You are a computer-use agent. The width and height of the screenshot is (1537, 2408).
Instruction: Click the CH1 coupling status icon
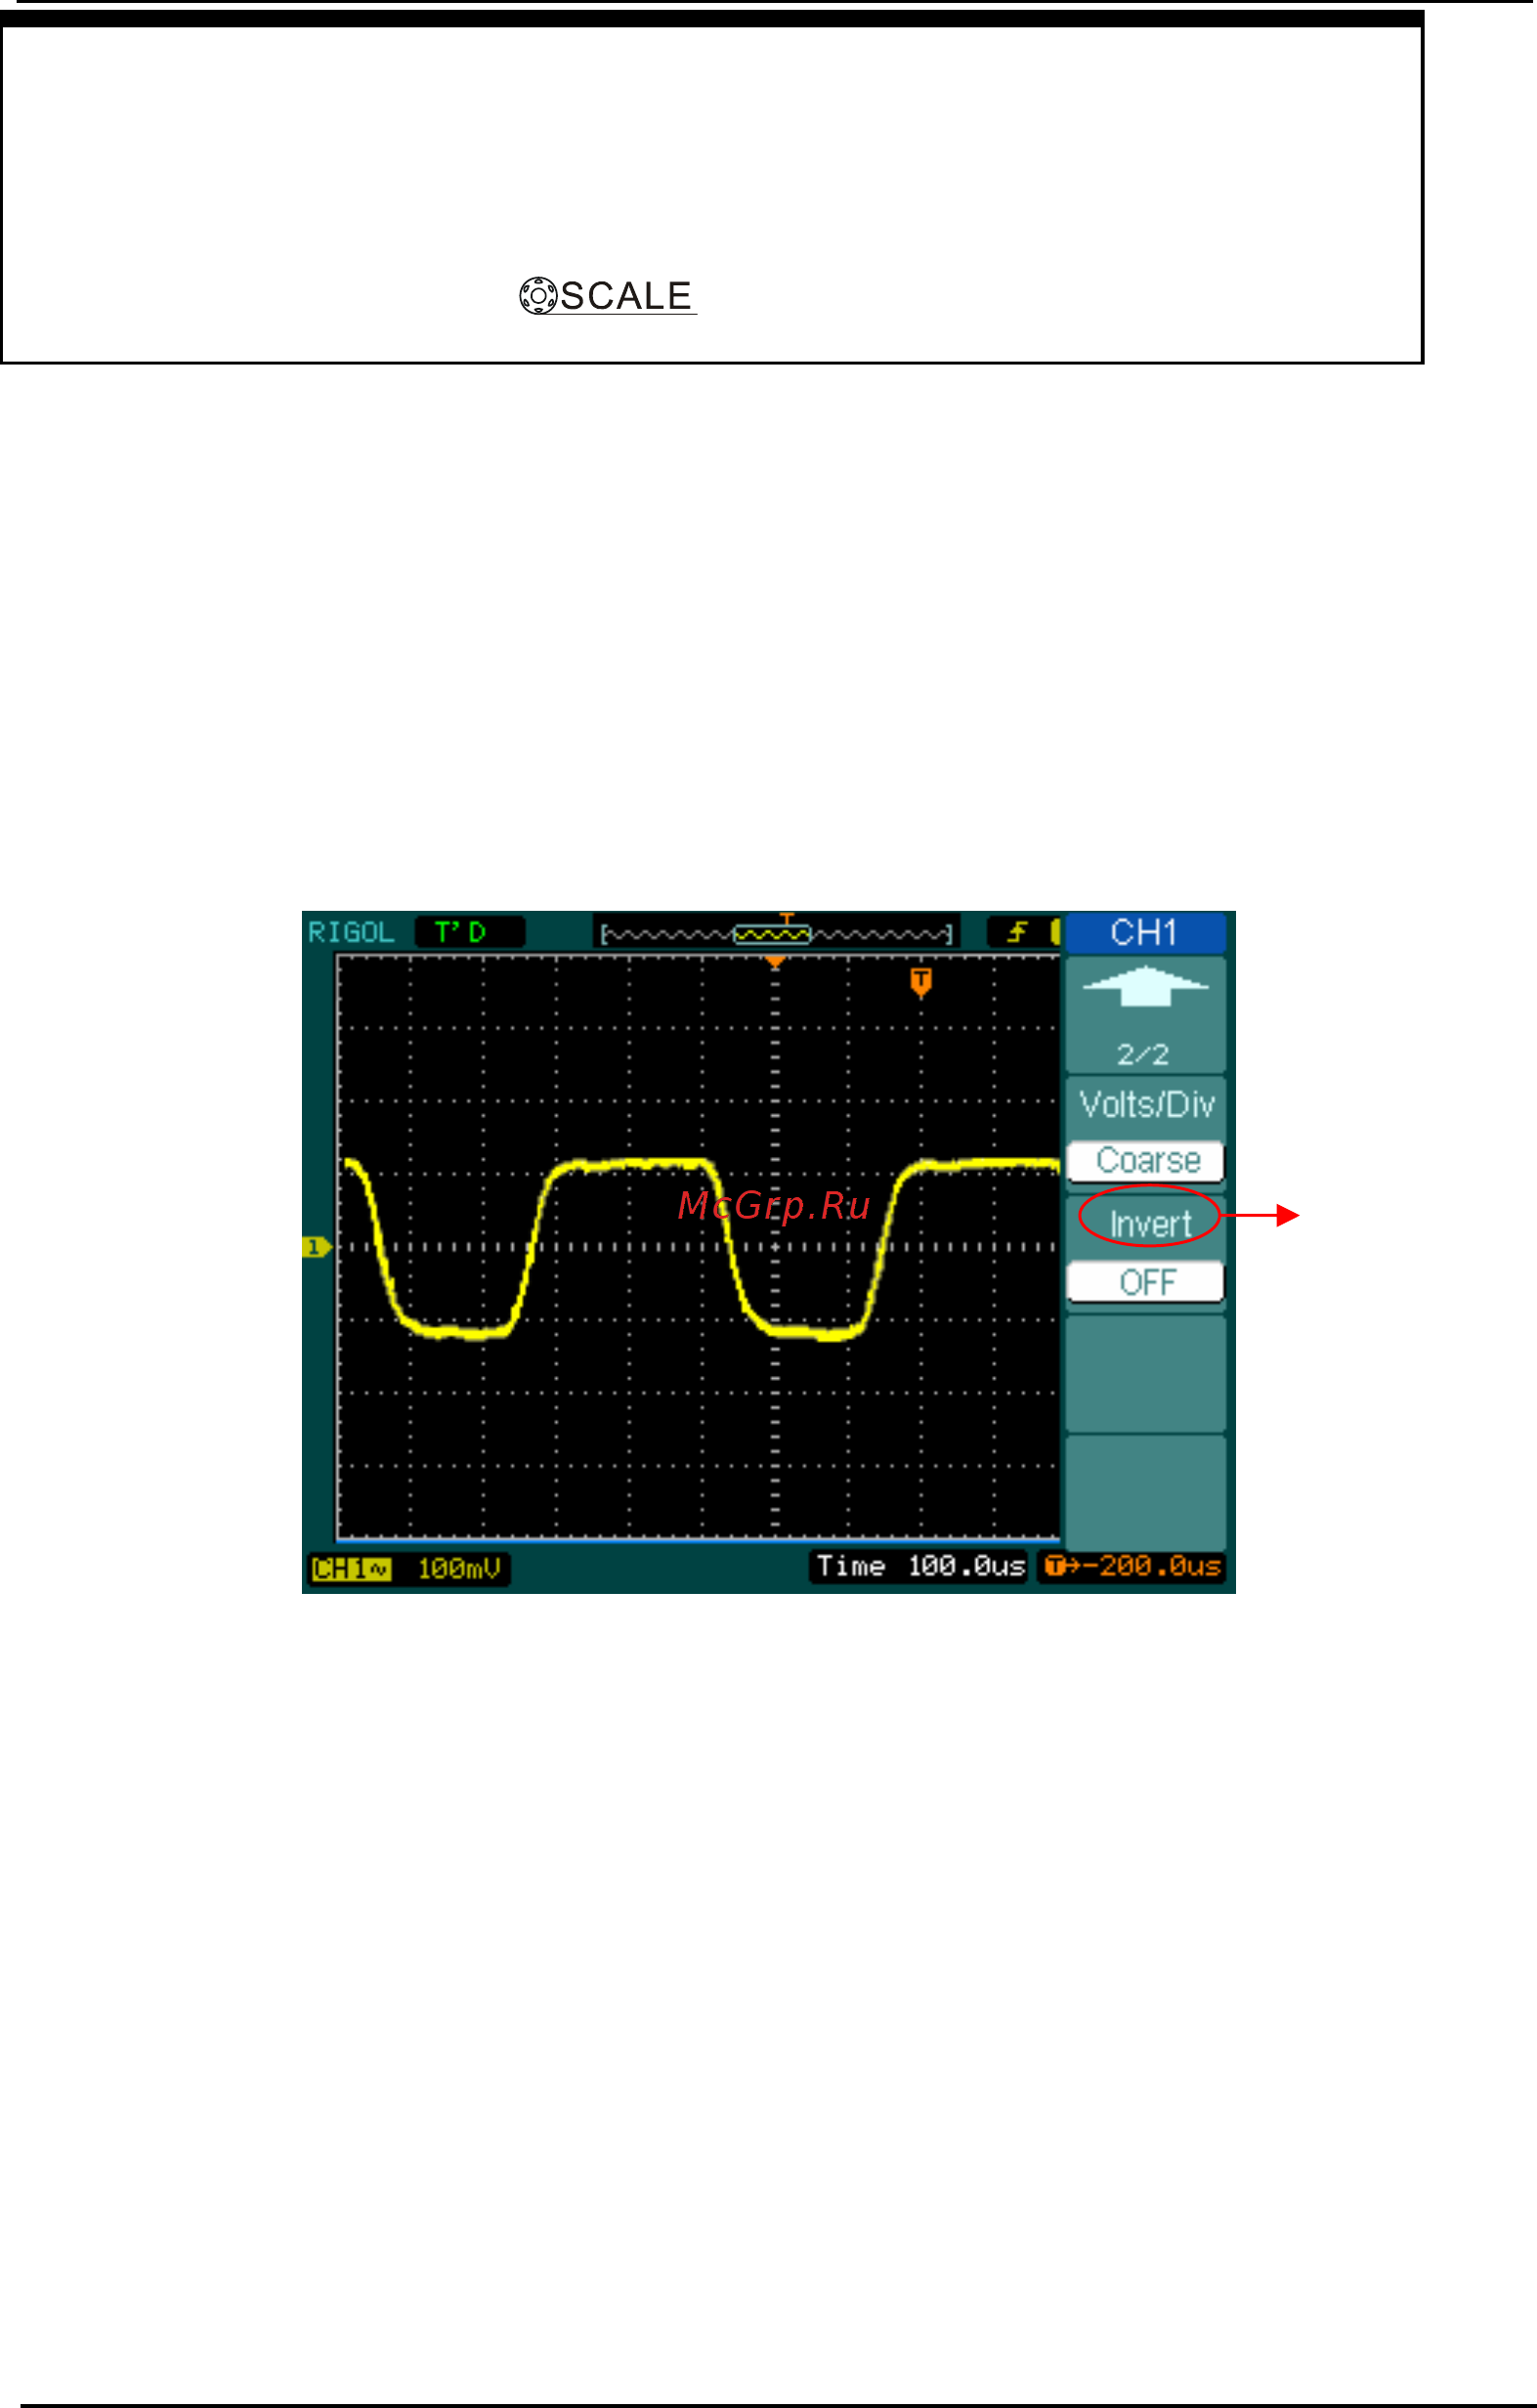click(351, 1568)
